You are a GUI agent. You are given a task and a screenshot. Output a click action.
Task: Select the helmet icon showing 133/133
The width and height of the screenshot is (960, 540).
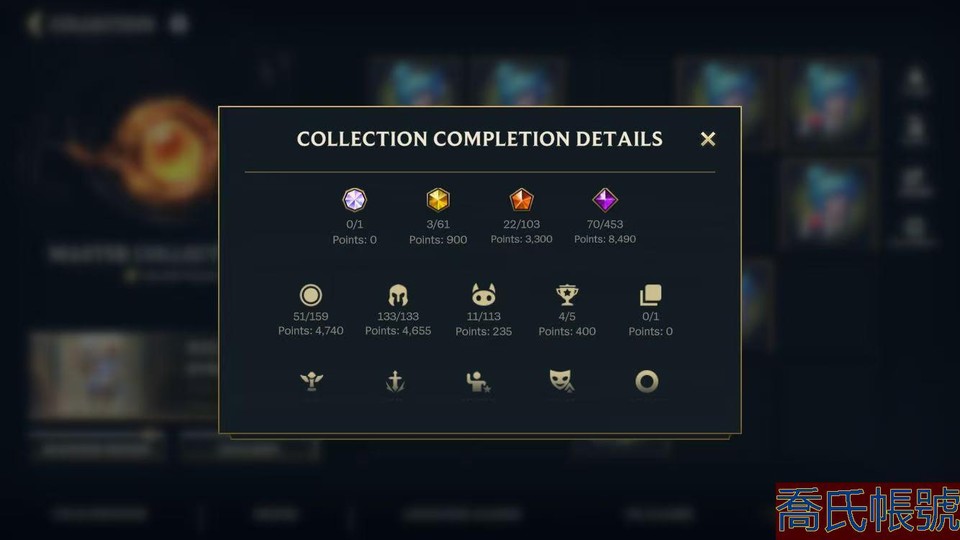[398, 295]
